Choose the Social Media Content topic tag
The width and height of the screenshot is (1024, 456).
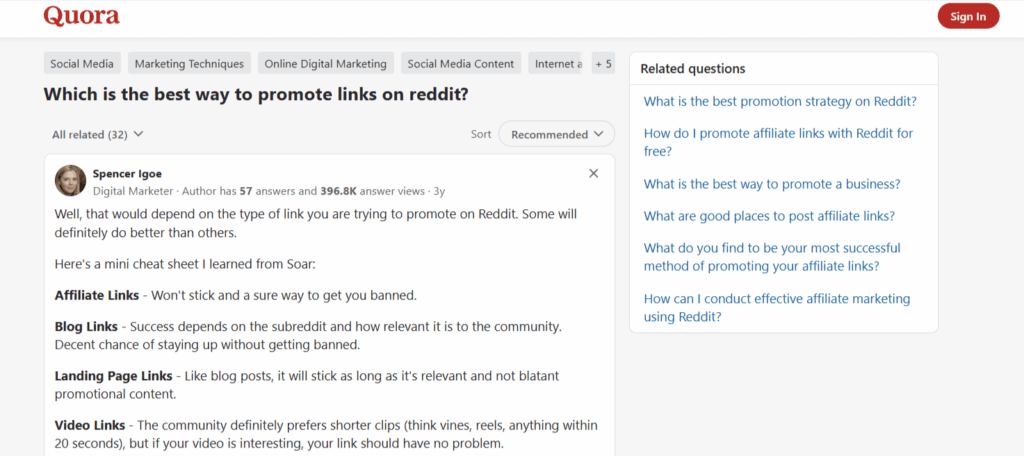(x=460, y=64)
